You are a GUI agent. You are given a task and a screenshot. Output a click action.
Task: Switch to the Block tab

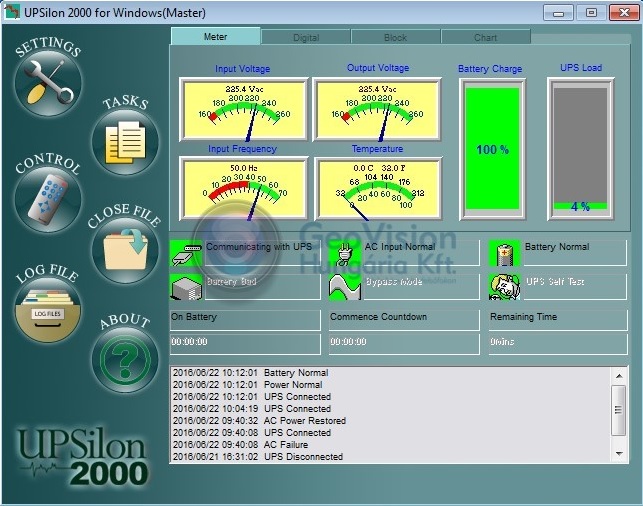point(396,37)
